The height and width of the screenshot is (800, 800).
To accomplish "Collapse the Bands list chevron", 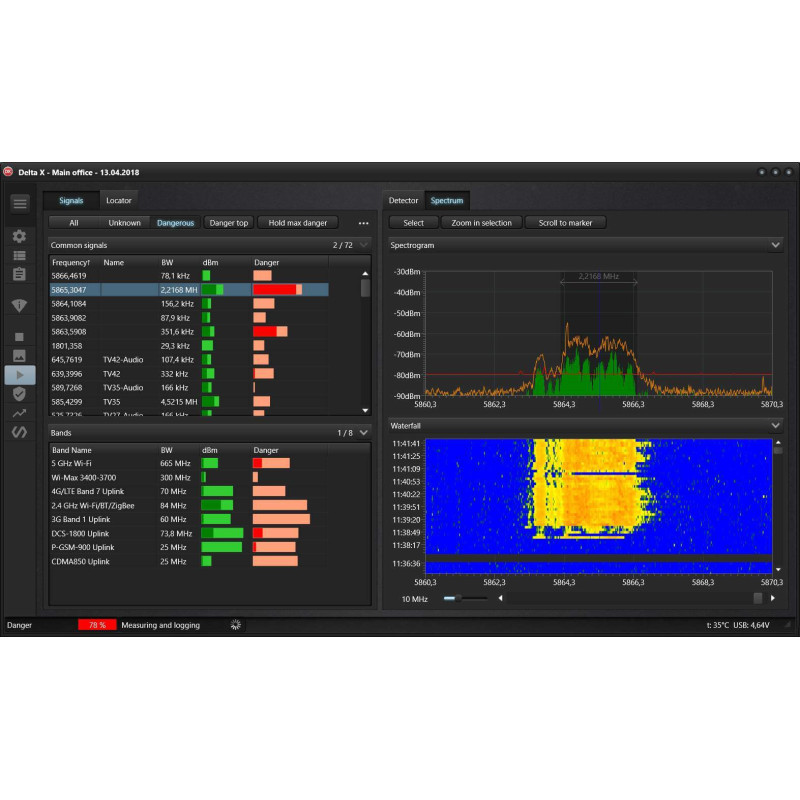I will click(x=364, y=433).
